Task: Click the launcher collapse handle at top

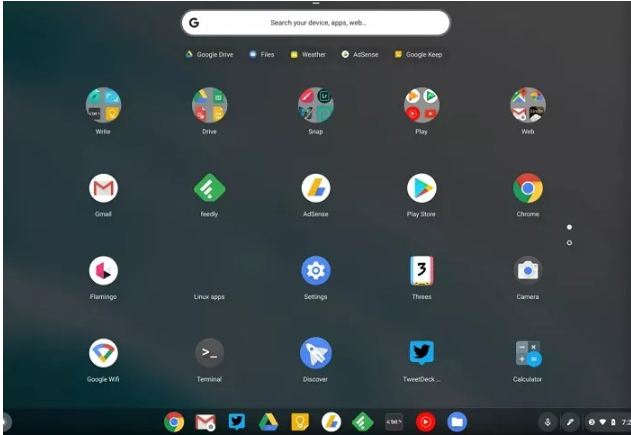Action: [316, 3]
